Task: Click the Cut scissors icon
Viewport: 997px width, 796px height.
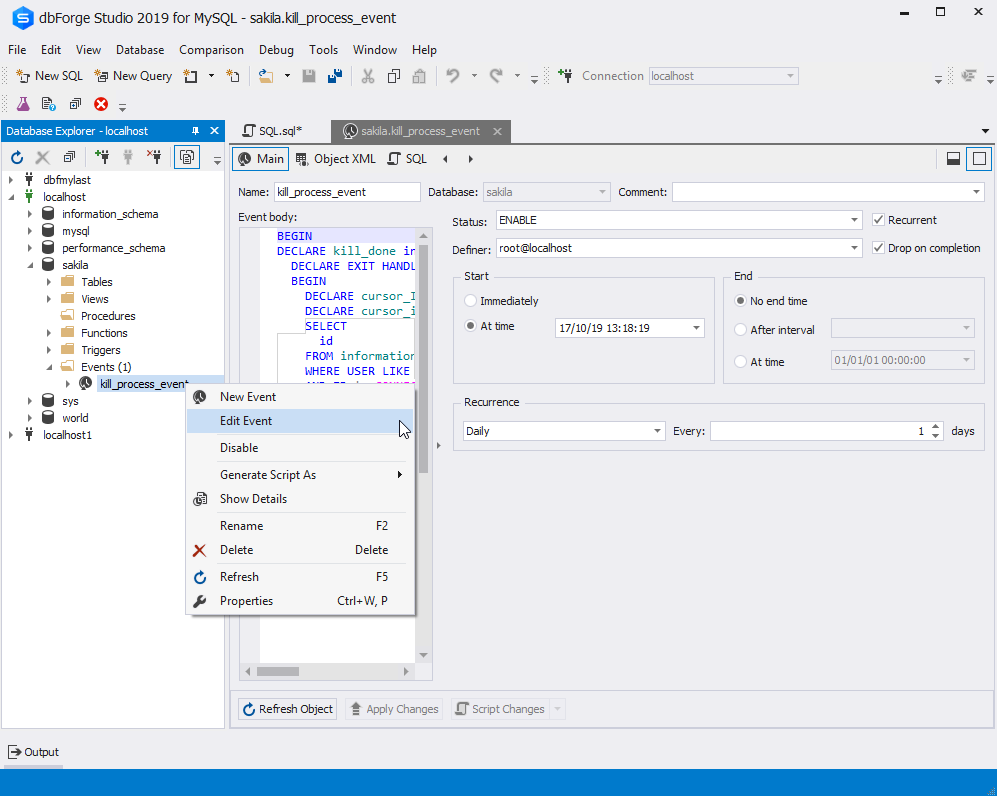Action: pyautogui.click(x=368, y=76)
